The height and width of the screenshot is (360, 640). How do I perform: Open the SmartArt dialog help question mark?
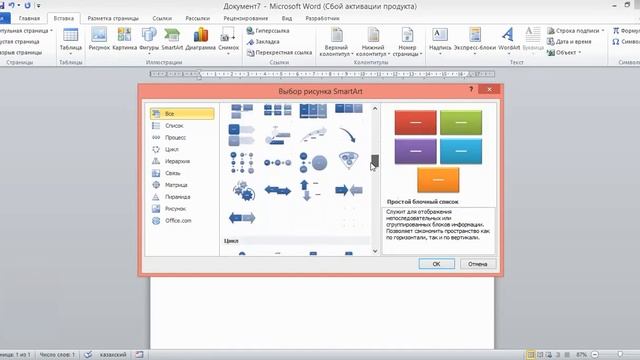click(471, 89)
